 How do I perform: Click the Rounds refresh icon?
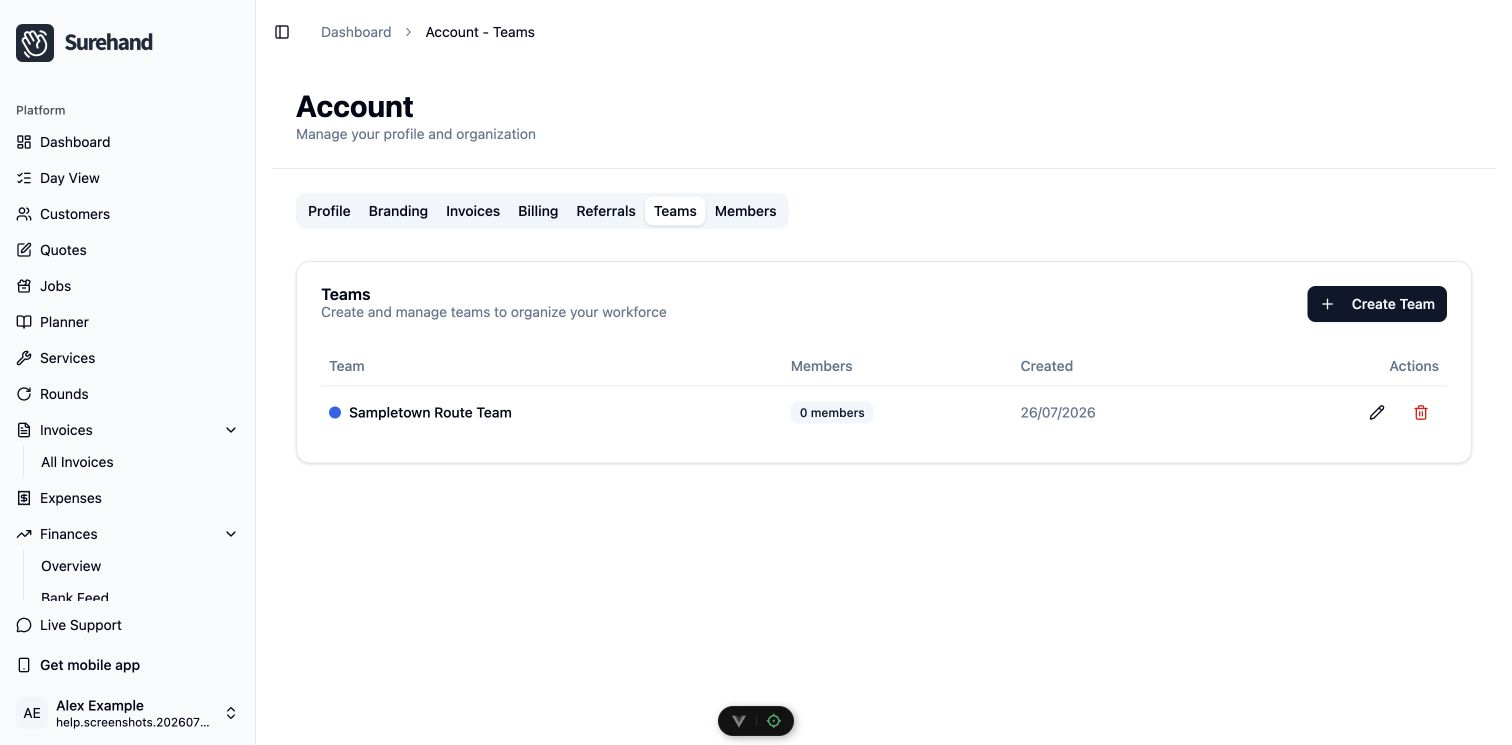[x=24, y=394]
